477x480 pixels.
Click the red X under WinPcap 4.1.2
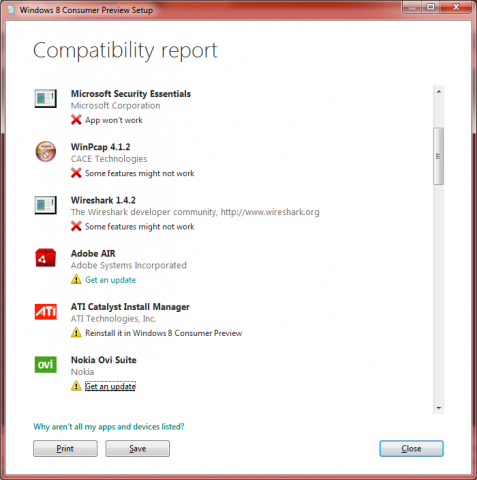pyautogui.click(x=76, y=173)
